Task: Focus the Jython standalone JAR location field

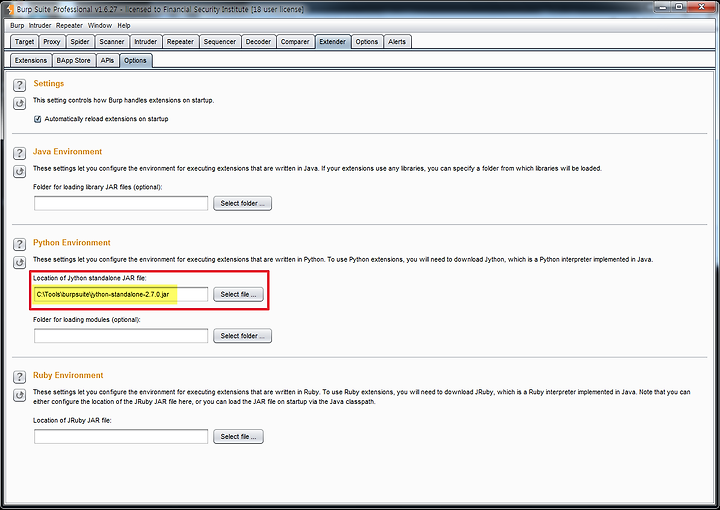Action: [x=121, y=294]
